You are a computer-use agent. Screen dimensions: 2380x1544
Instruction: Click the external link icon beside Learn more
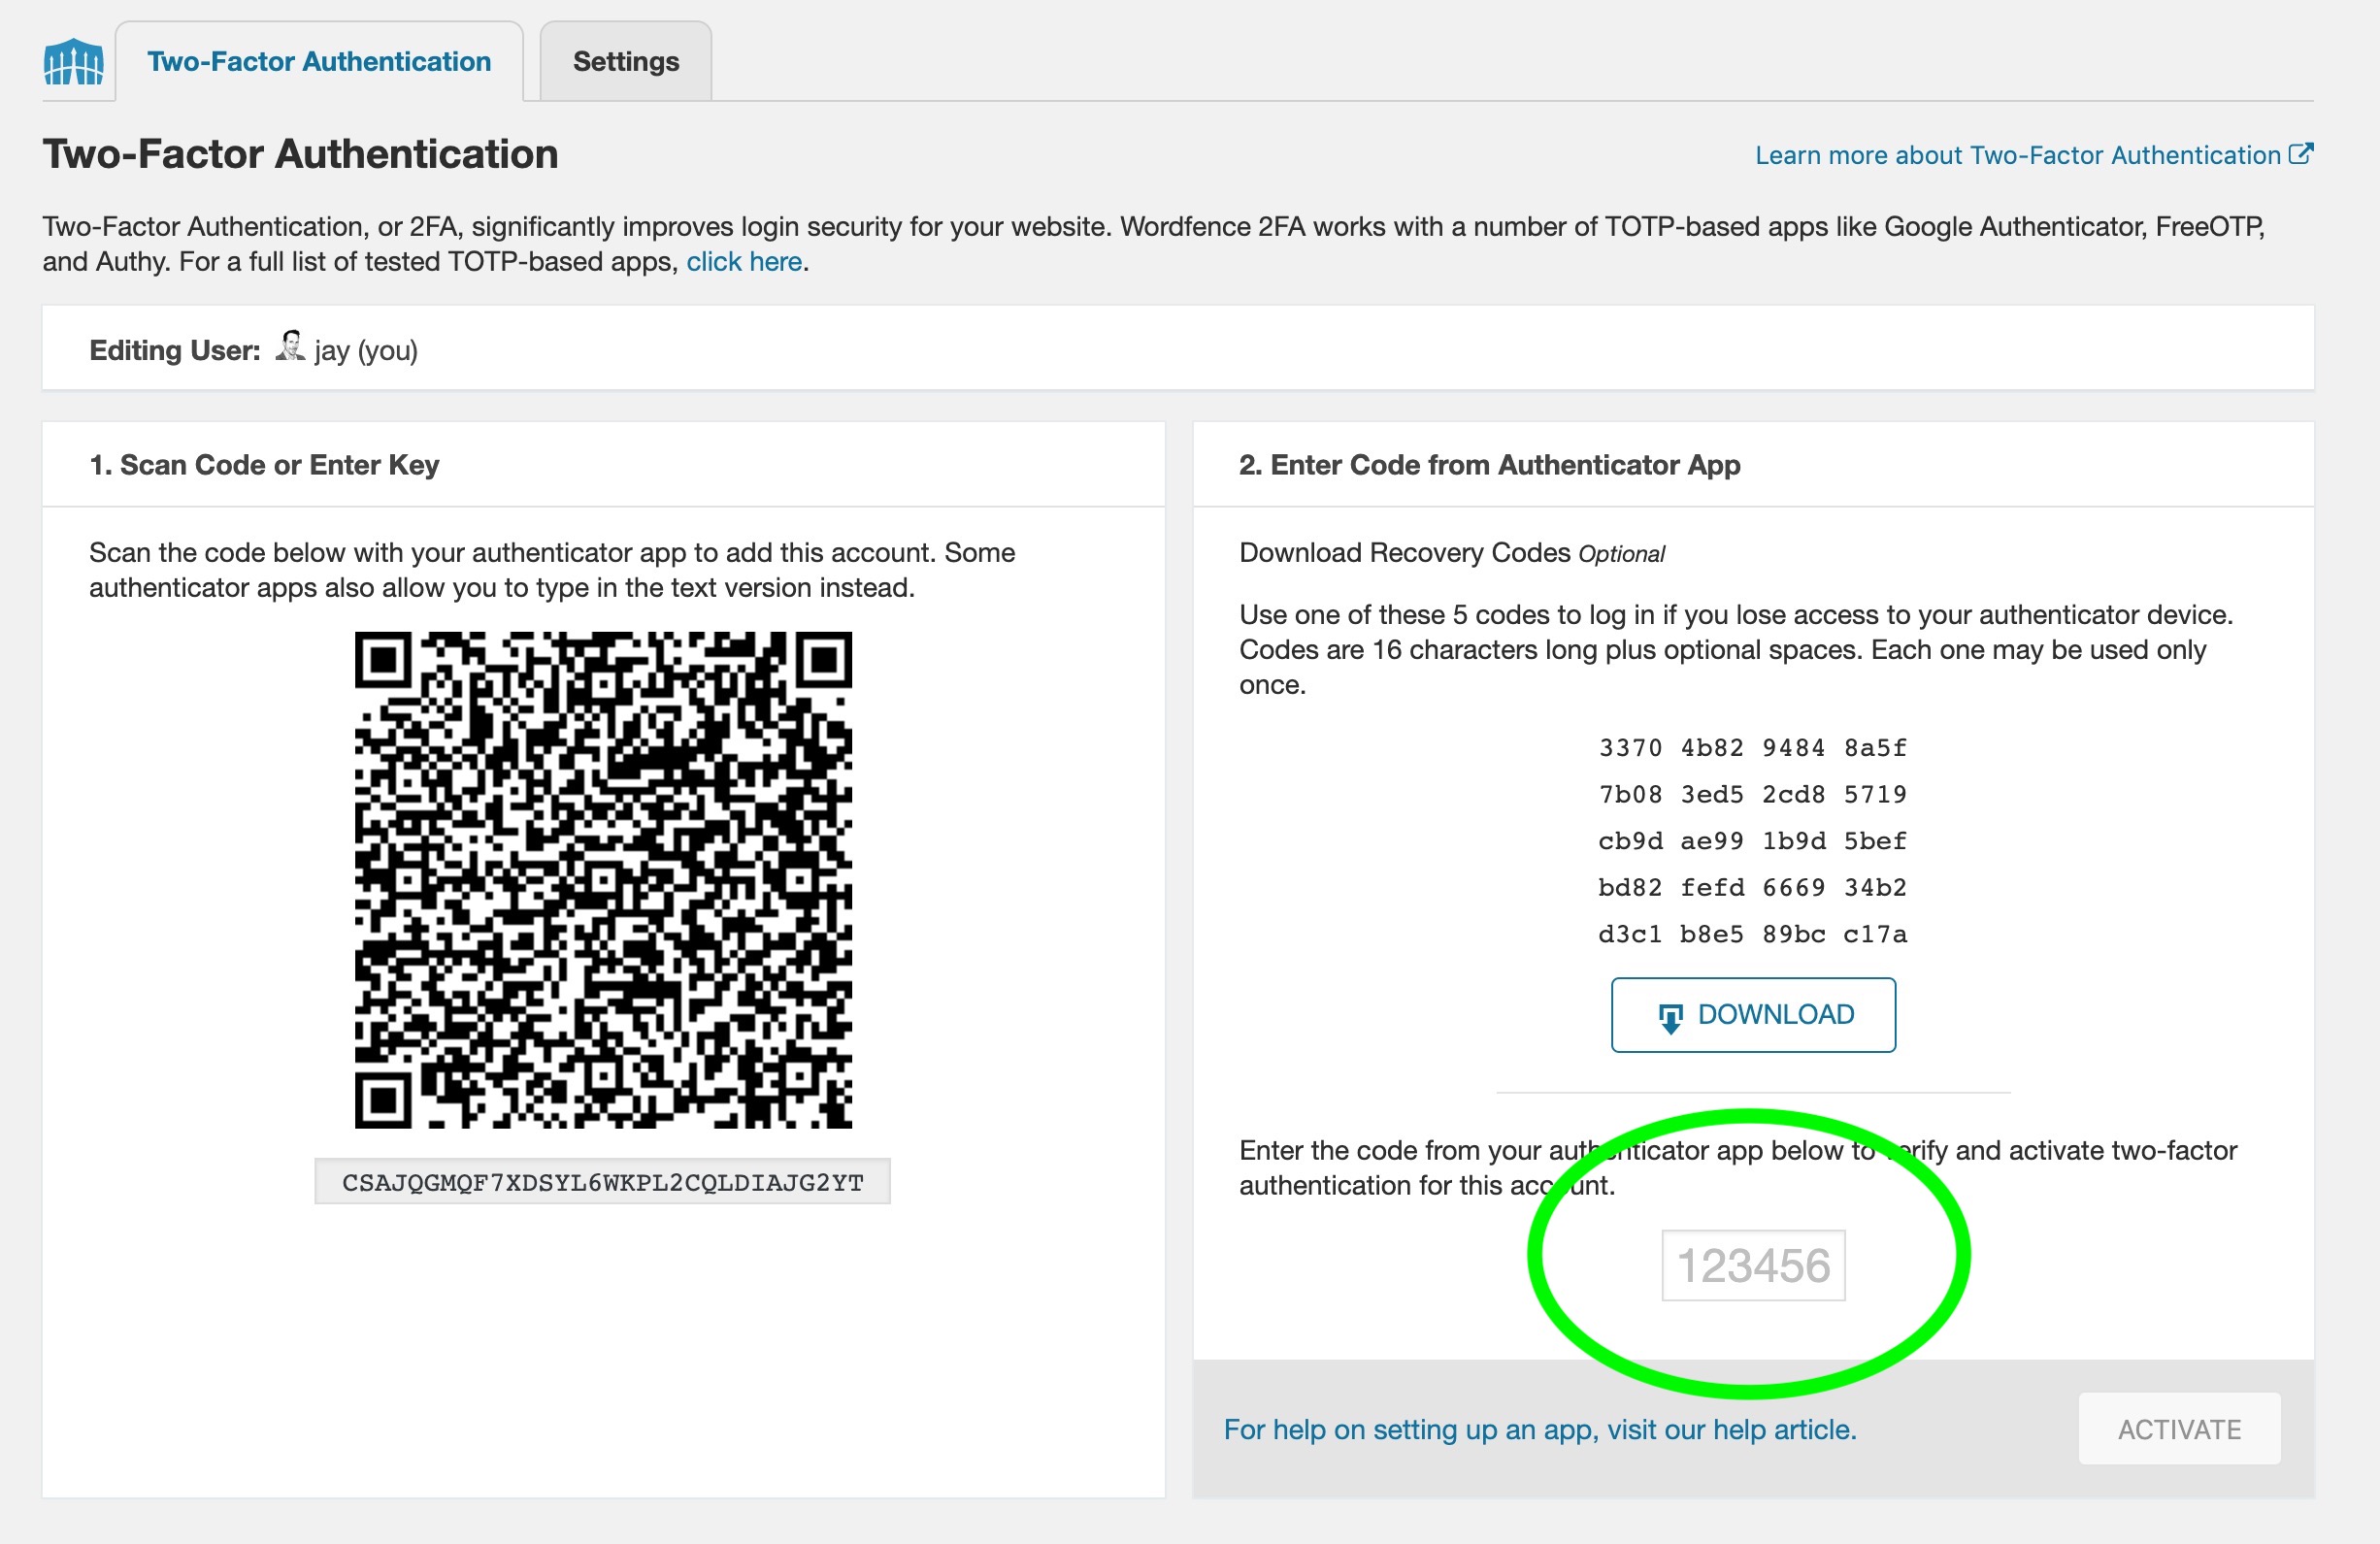(x=2300, y=154)
